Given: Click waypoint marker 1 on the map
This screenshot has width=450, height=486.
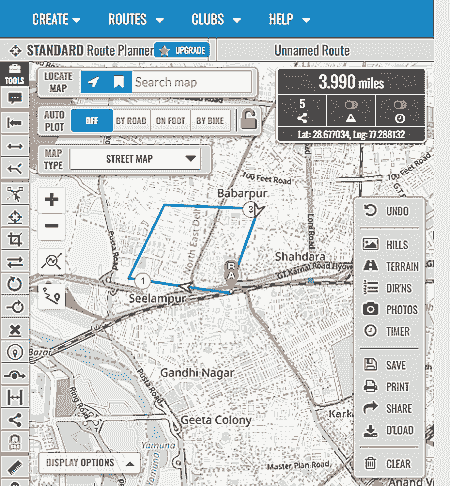Looking at the screenshot, I should pos(143,281).
